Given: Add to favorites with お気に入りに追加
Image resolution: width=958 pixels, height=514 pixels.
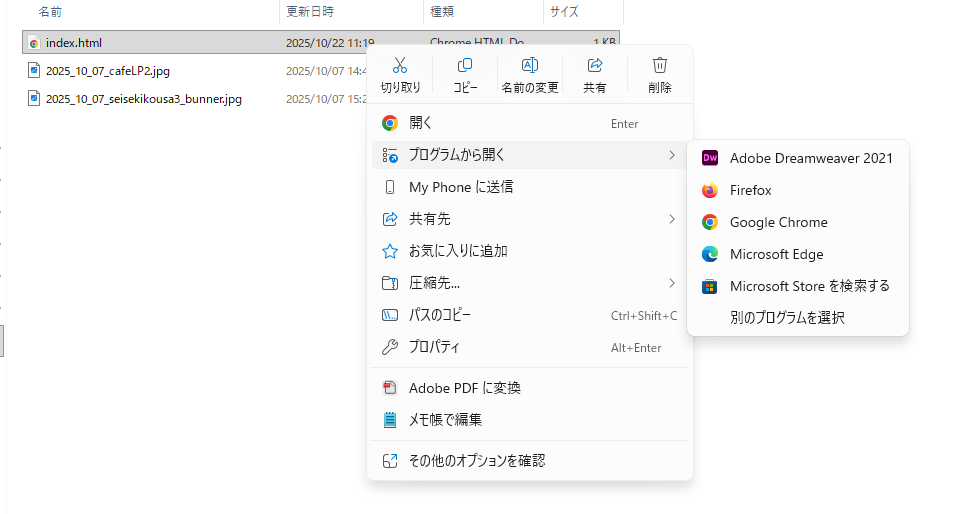Looking at the screenshot, I should (x=458, y=251).
